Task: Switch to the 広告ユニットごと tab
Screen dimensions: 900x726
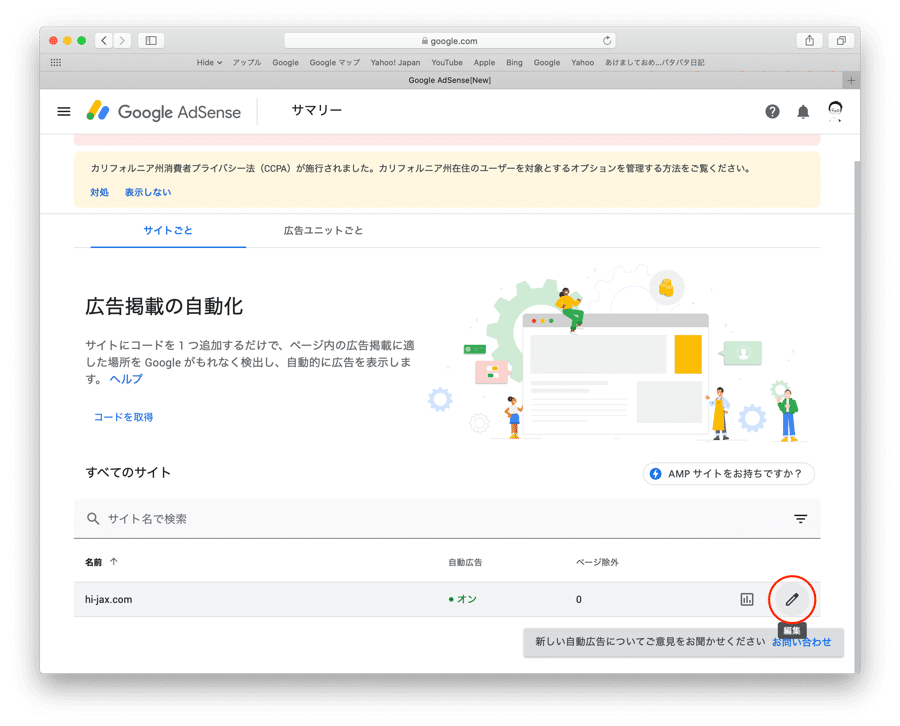Action: tap(323, 230)
